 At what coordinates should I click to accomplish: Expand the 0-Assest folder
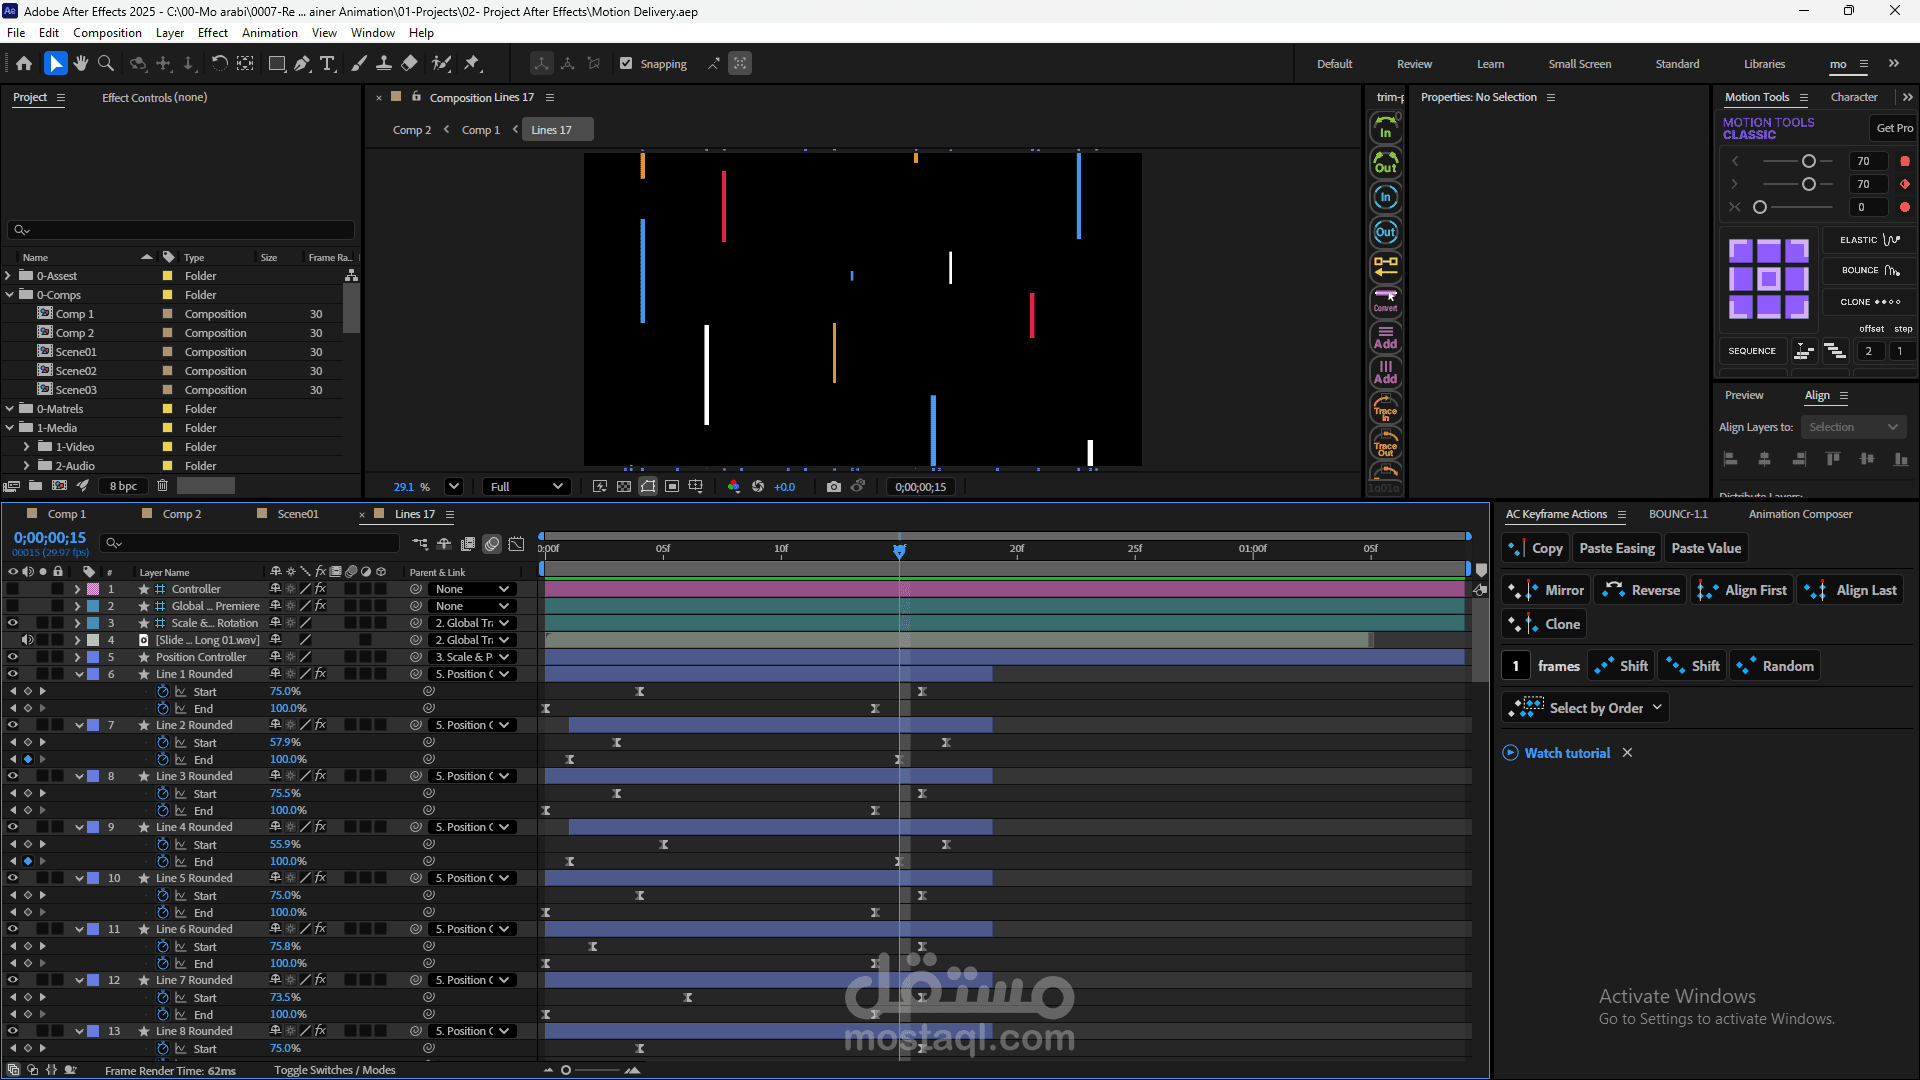pyautogui.click(x=9, y=276)
